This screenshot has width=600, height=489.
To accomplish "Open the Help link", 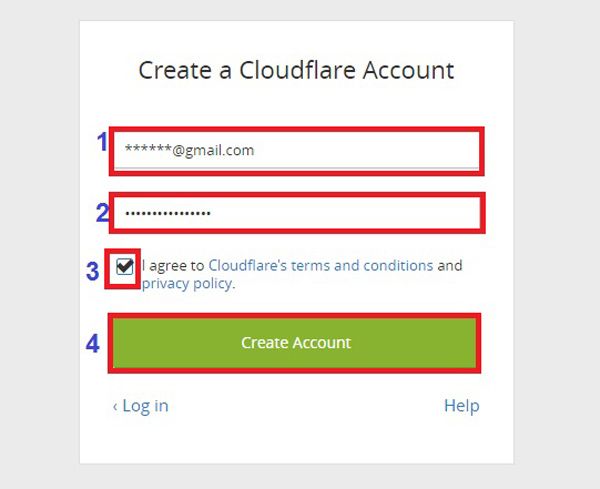I will coord(461,405).
